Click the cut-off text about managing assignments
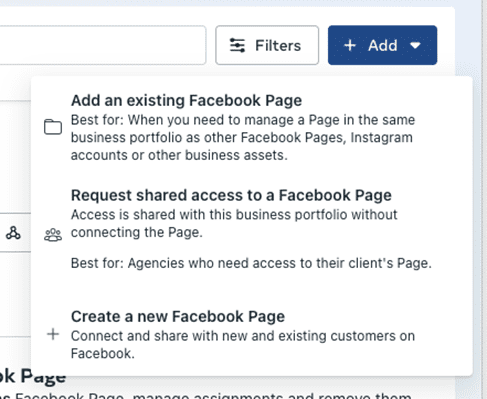487x399 pixels. tap(206, 396)
